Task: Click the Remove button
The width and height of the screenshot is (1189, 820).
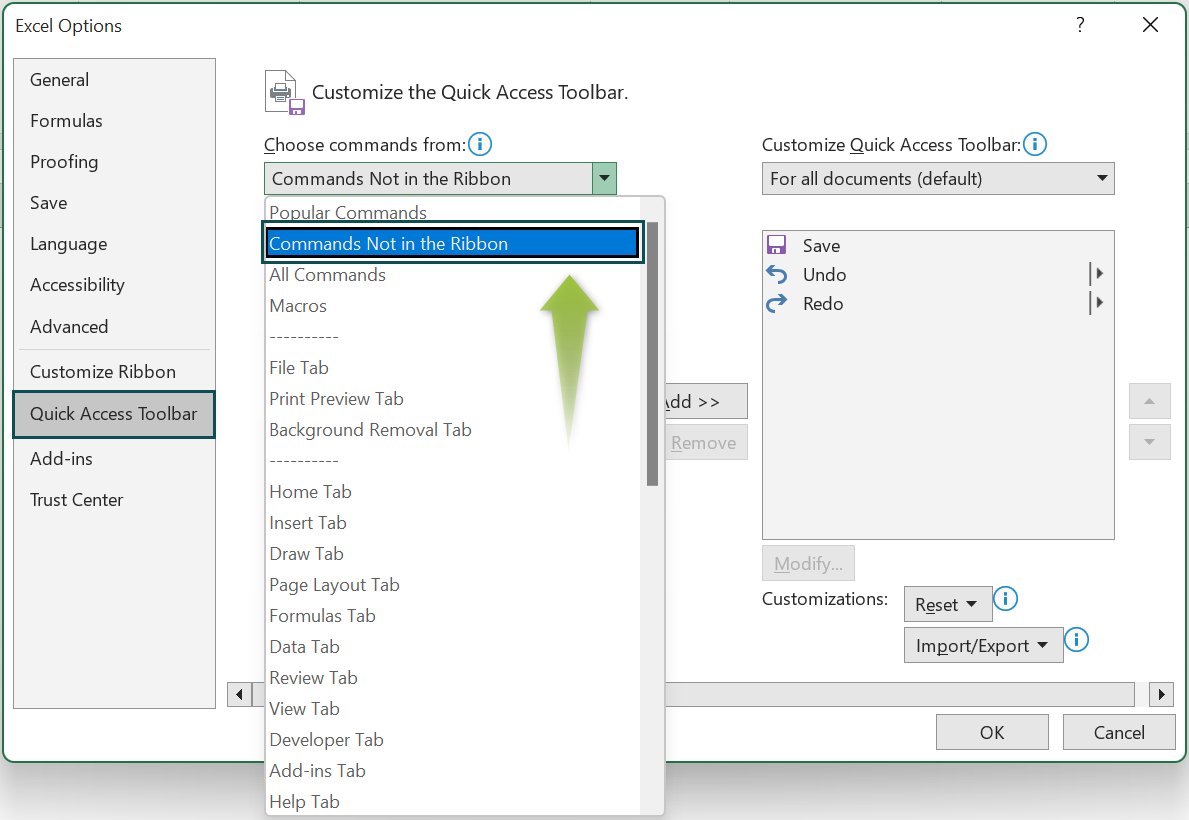Action: tap(706, 442)
